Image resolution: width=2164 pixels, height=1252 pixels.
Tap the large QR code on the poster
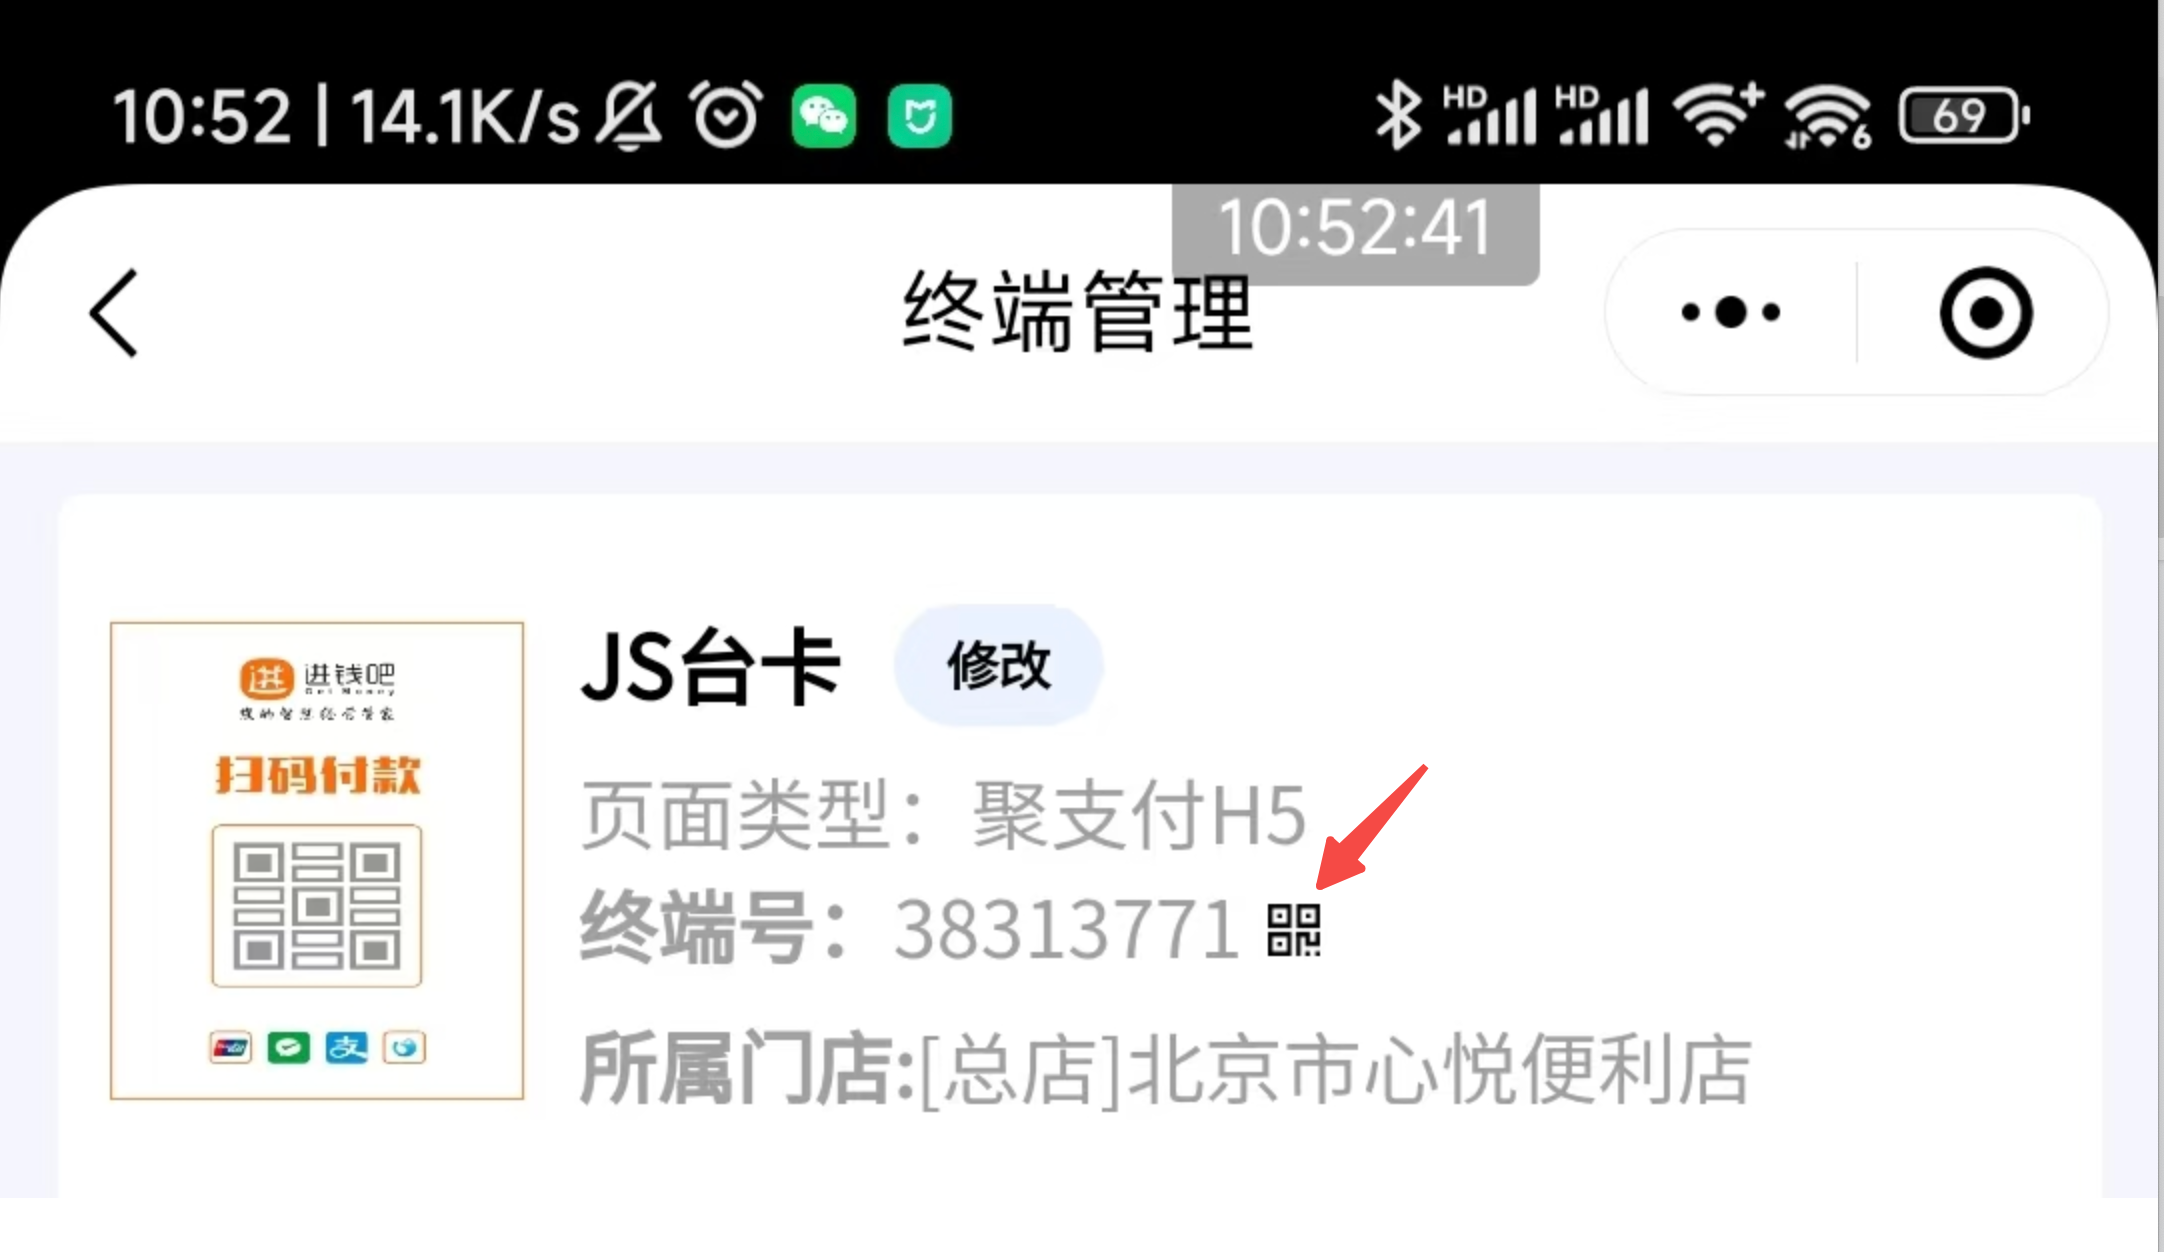point(317,906)
